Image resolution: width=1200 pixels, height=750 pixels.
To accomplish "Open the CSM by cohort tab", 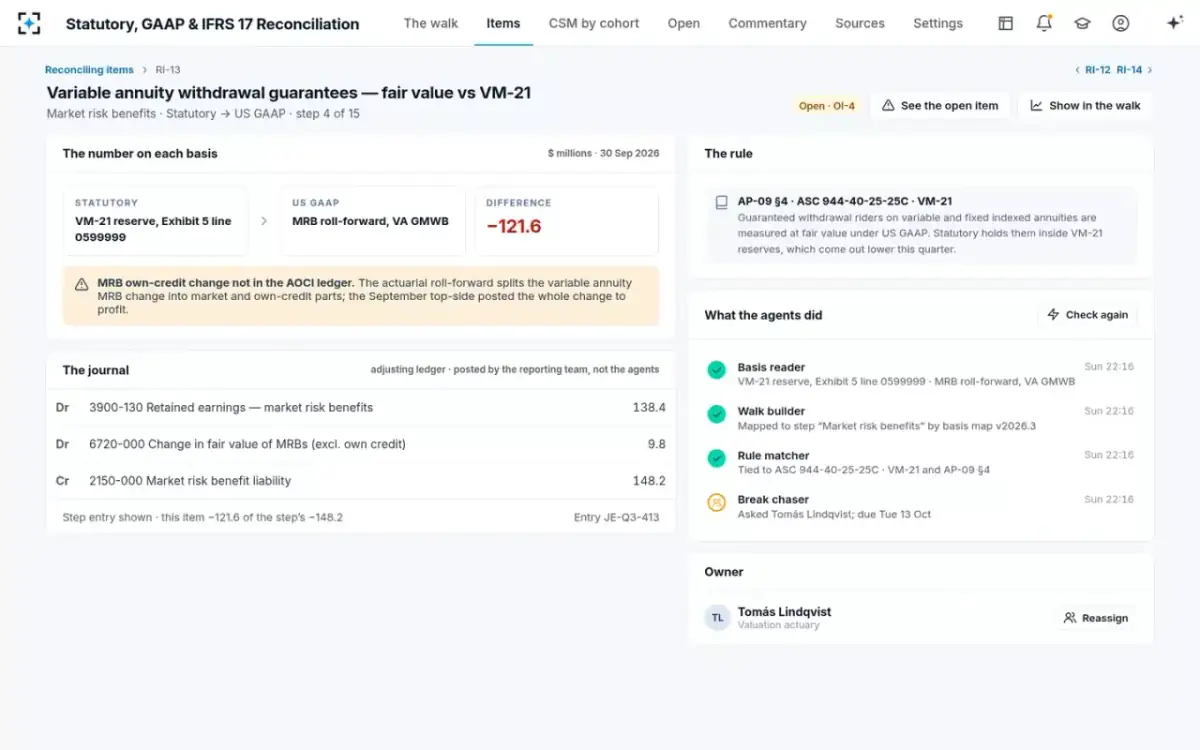I will [594, 23].
